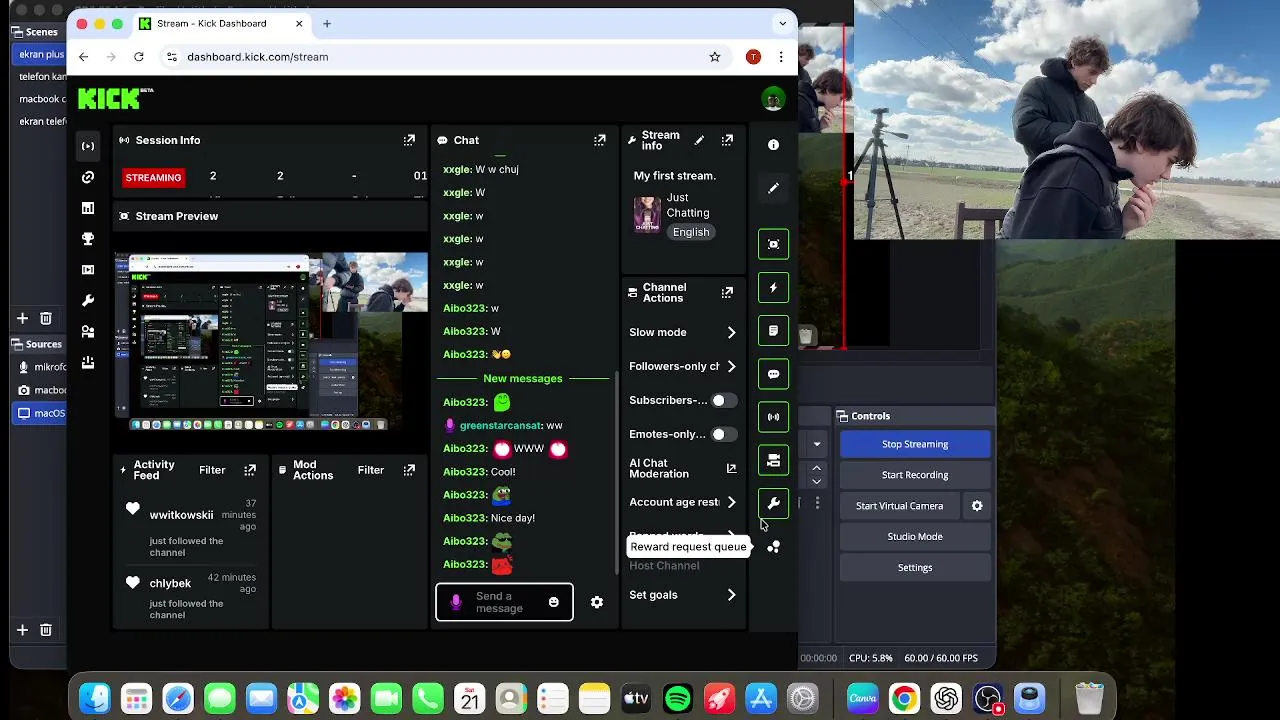Open the wrench settings icon in Kick left sidebar
This screenshot has width=1280, height=720.
(x=88, y=301)
